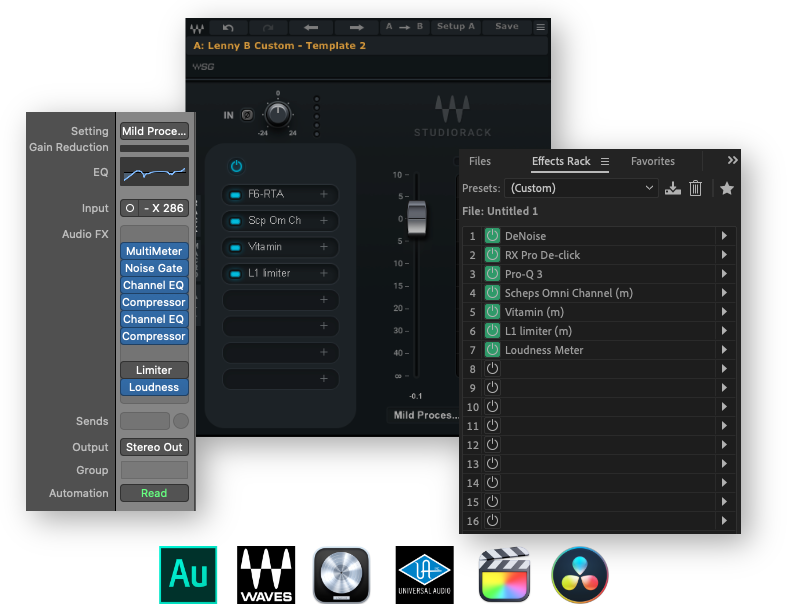Viewport: 788px width, 607px height.
Task: Adjust the input gain knob
Action: [x=277, y=114]
